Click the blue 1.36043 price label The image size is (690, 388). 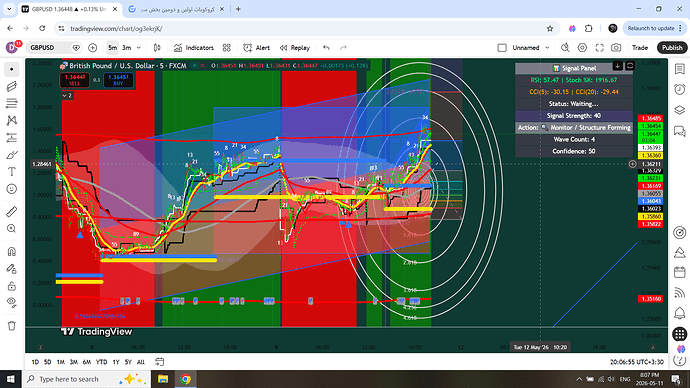(x=651, y=201)
